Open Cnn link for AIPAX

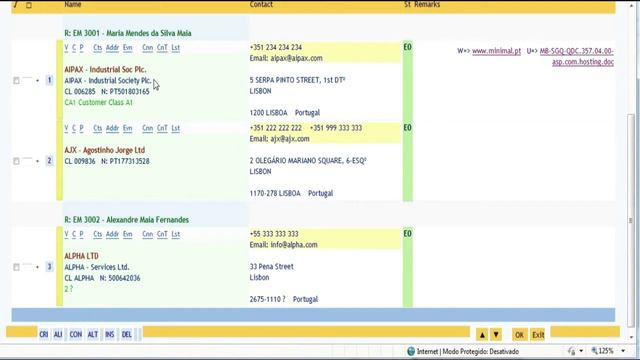coord(147,48)
